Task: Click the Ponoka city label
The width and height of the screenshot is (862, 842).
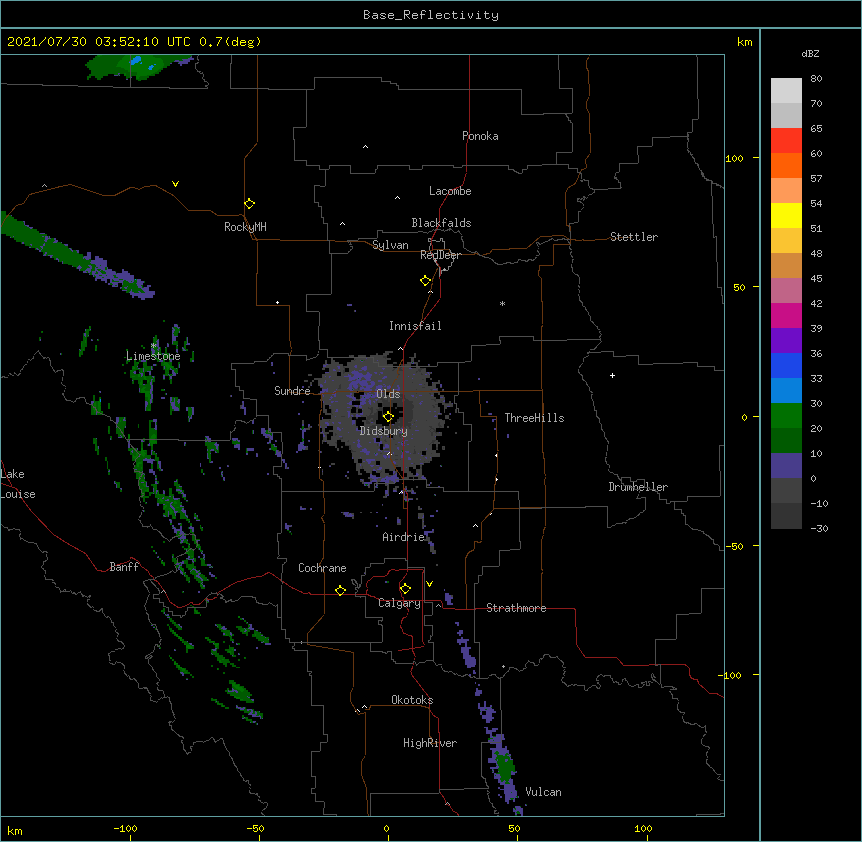Action: click(x=480, y=136)
